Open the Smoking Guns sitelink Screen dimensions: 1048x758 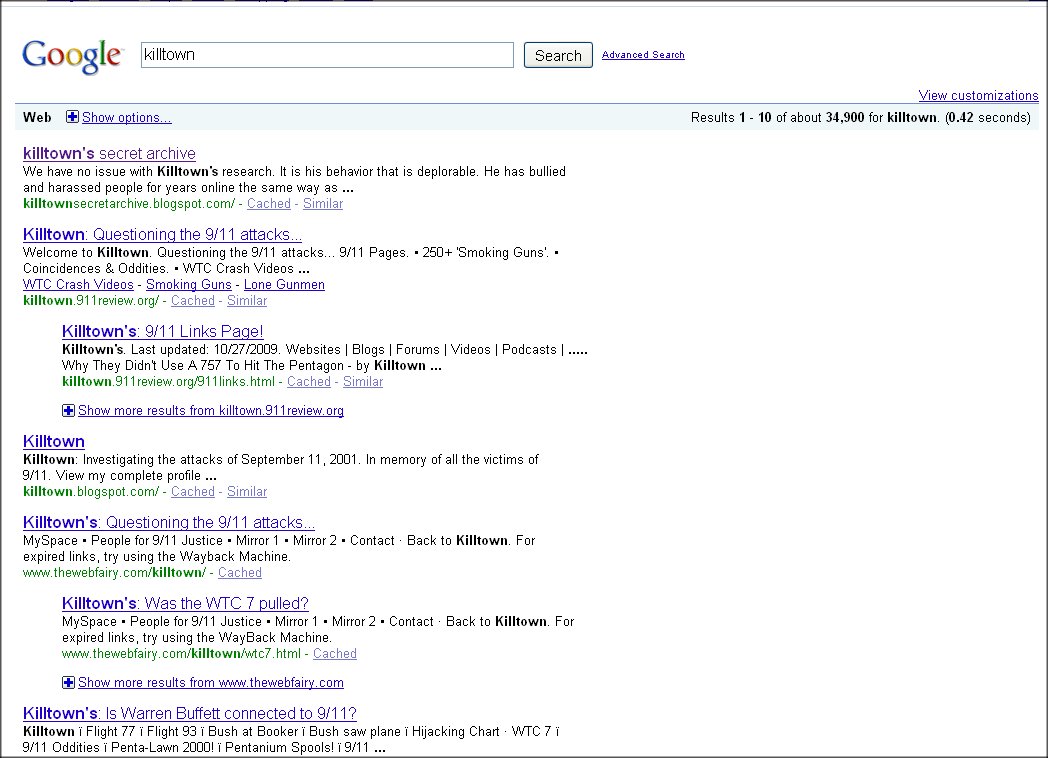point(188,285)
